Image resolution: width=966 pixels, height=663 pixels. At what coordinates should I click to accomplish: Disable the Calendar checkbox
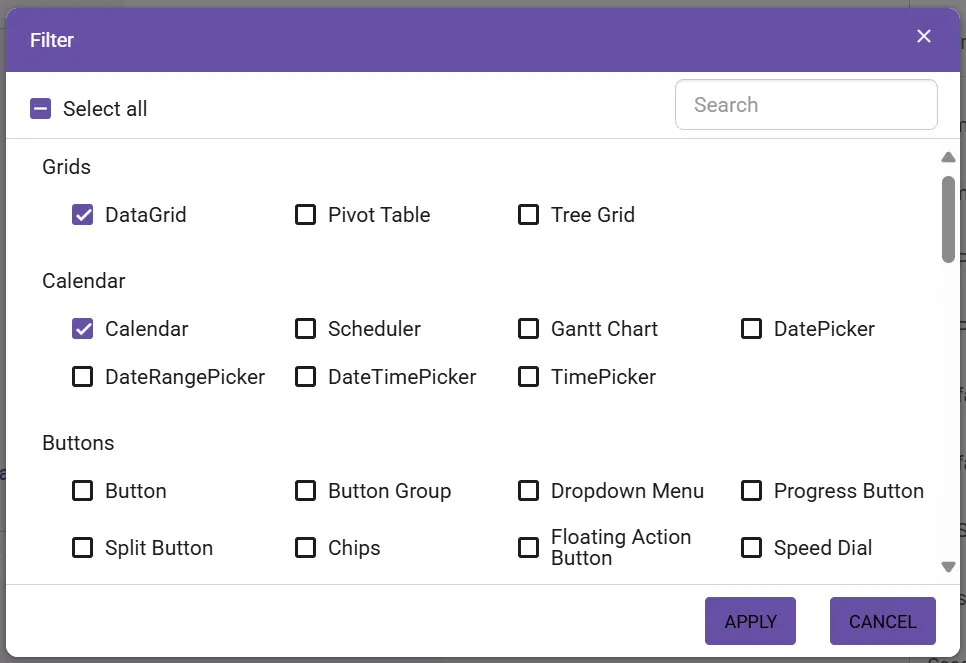tap(82, 328)
